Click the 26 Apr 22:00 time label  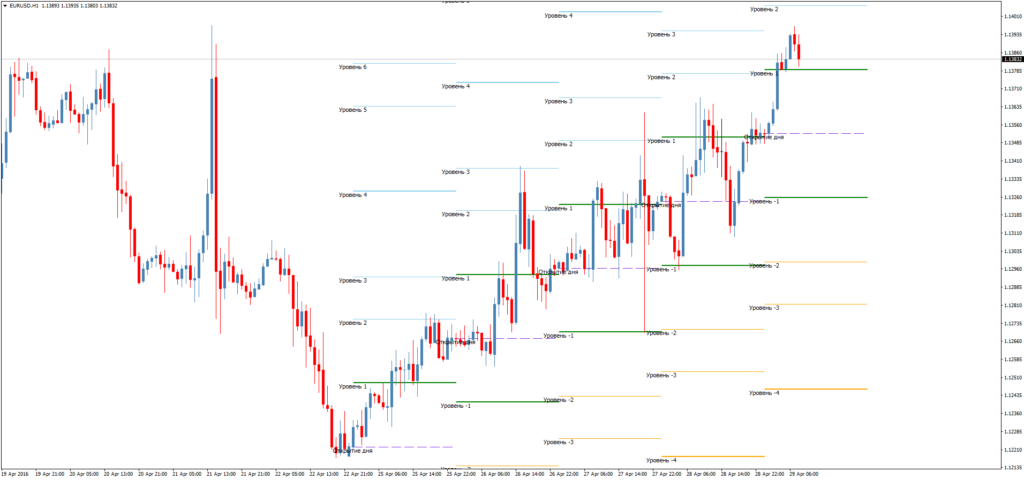click(x=562, y=474)
